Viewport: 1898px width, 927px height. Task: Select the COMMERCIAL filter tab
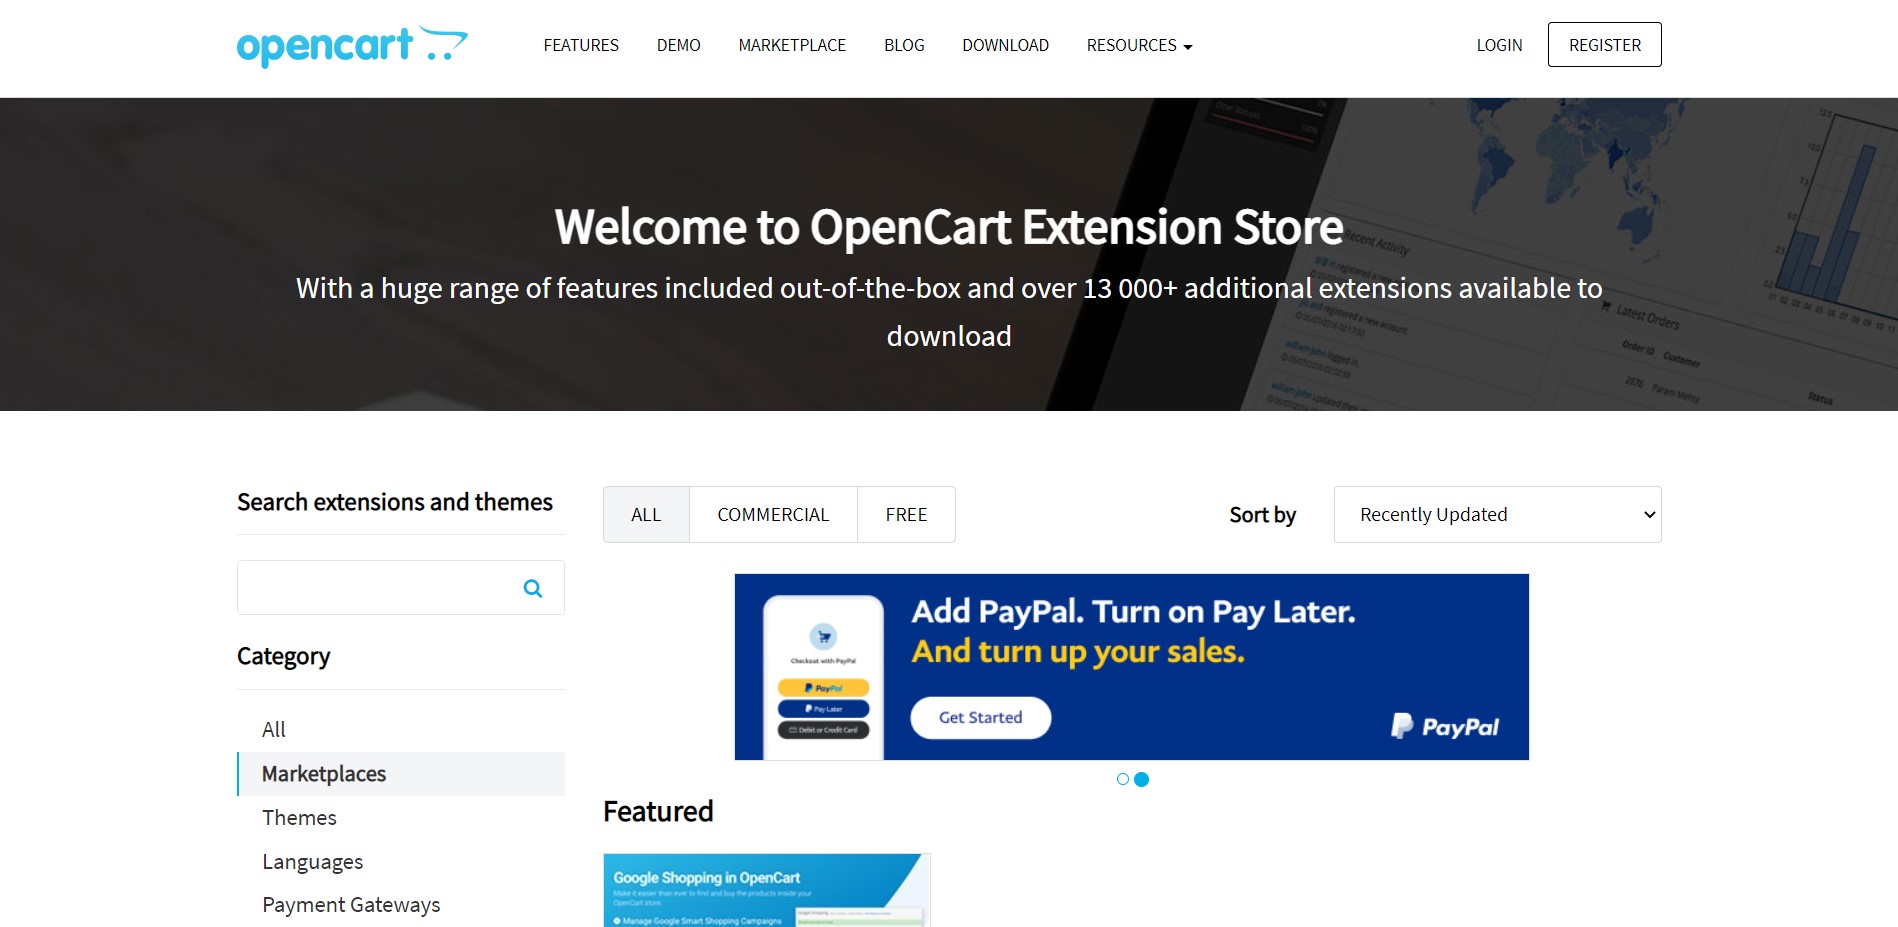click(773, 515)
